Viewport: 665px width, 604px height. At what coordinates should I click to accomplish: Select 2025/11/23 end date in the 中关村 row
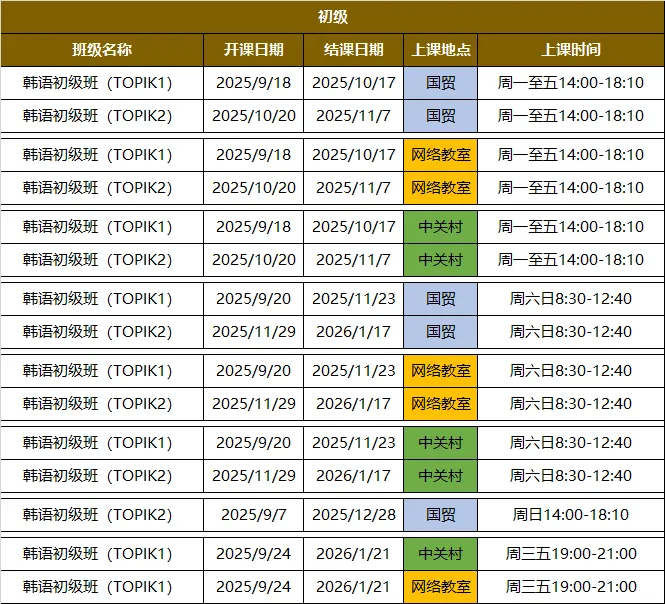click(x=354, y=443)
